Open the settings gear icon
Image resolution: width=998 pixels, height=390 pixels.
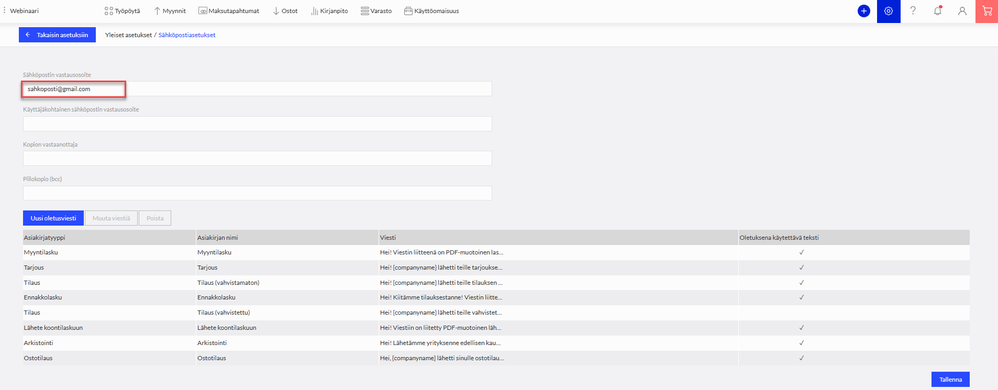pyautogui.click(x=889, y=11)
